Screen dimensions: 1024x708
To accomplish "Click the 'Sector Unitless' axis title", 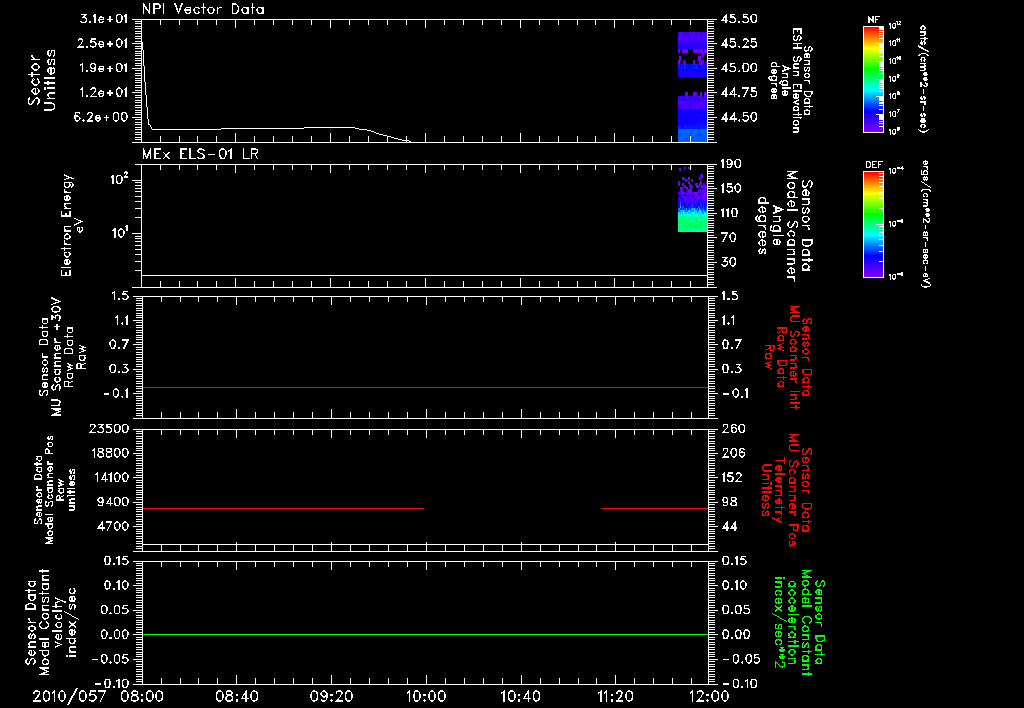I will click(42, 80).
